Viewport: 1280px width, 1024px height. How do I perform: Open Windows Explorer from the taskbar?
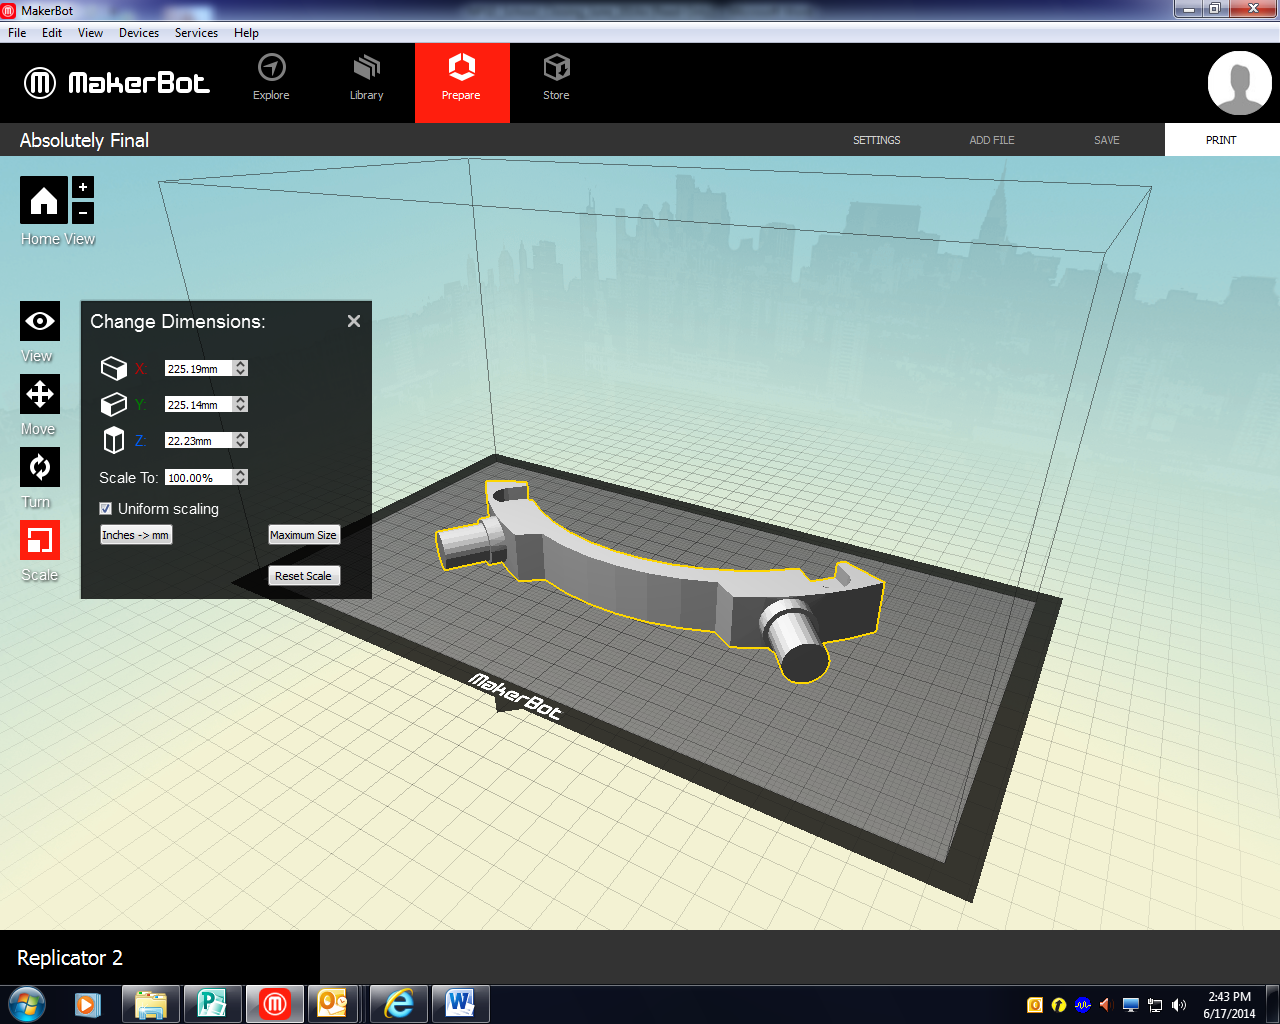tap(150, 1004)
